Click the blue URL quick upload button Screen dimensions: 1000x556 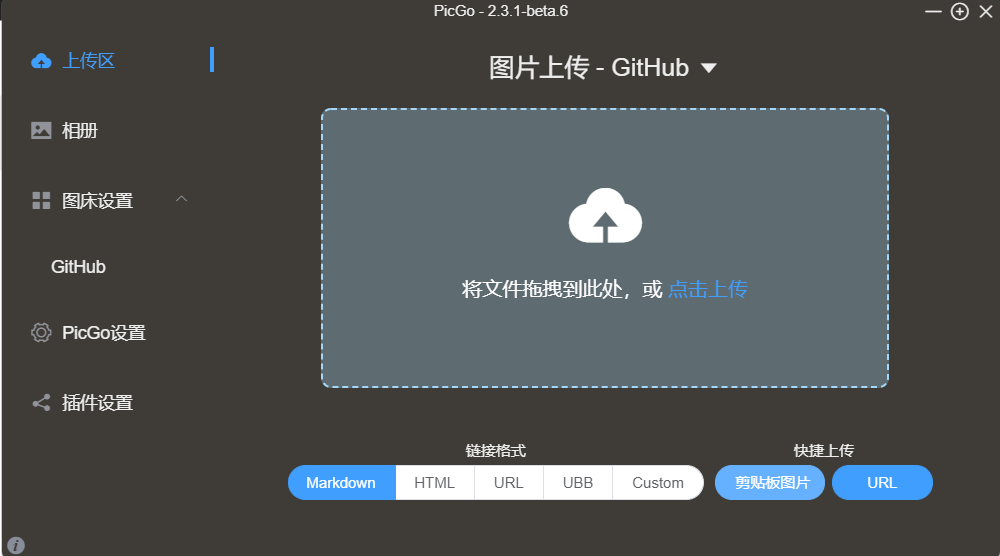pyautogui.click(x=882, y=483)
